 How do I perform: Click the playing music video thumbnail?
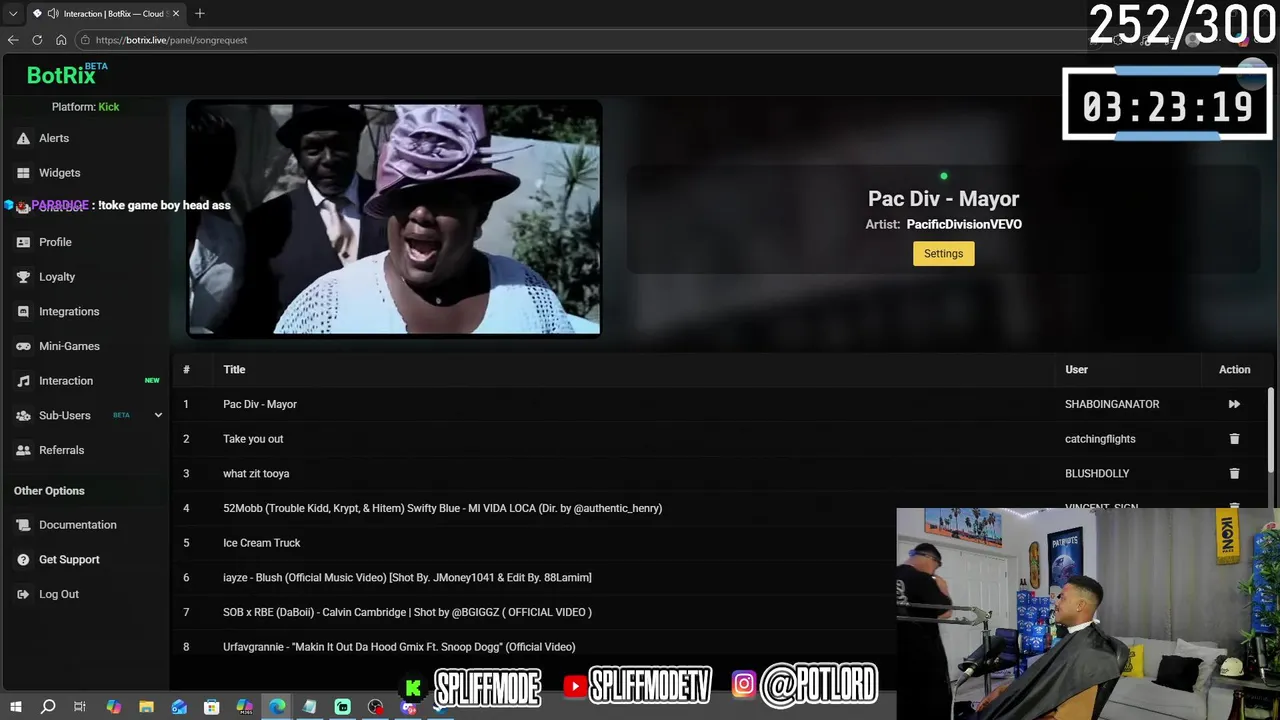coord(394,219)
